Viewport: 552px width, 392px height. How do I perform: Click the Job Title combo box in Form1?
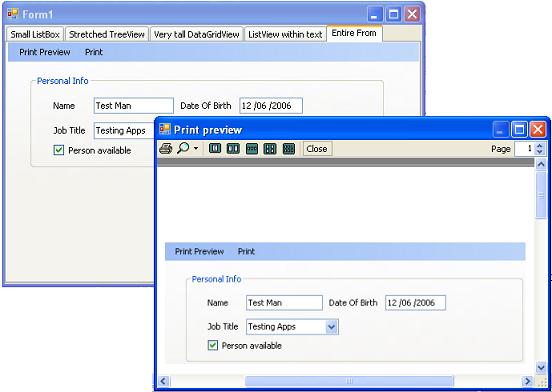[x=125, y=131]
